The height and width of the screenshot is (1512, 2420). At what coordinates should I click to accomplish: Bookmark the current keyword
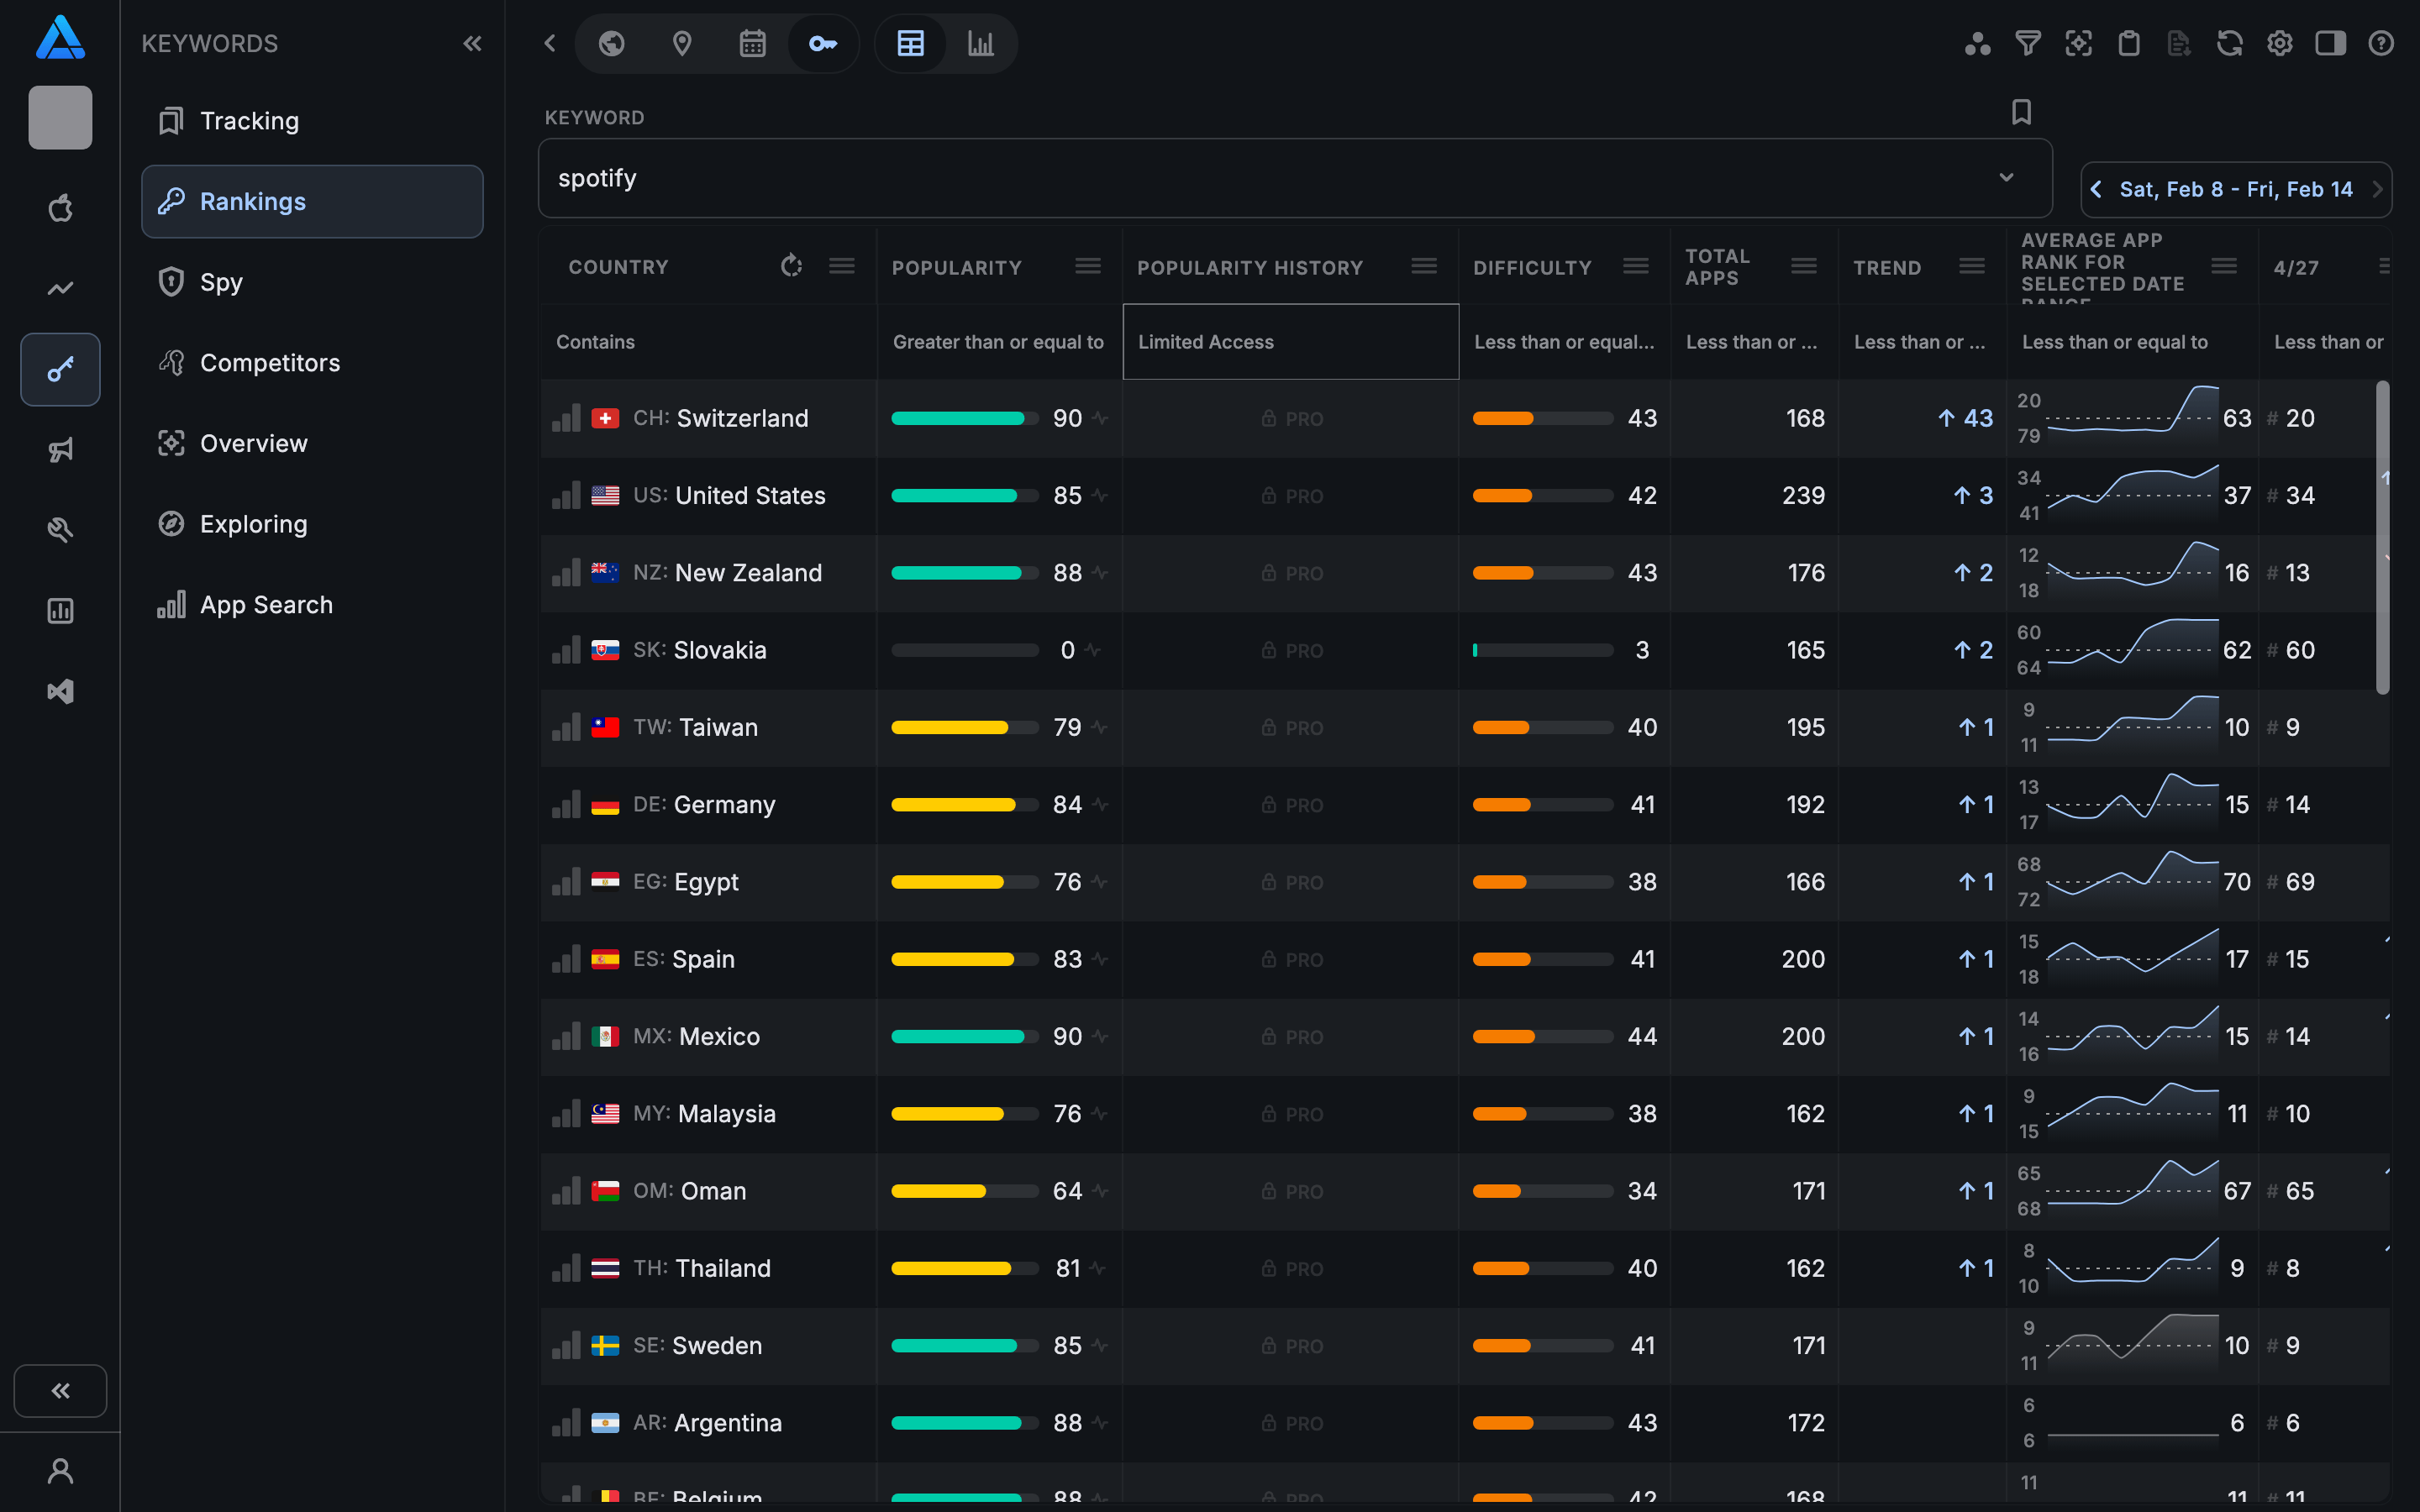(2021, 112)
